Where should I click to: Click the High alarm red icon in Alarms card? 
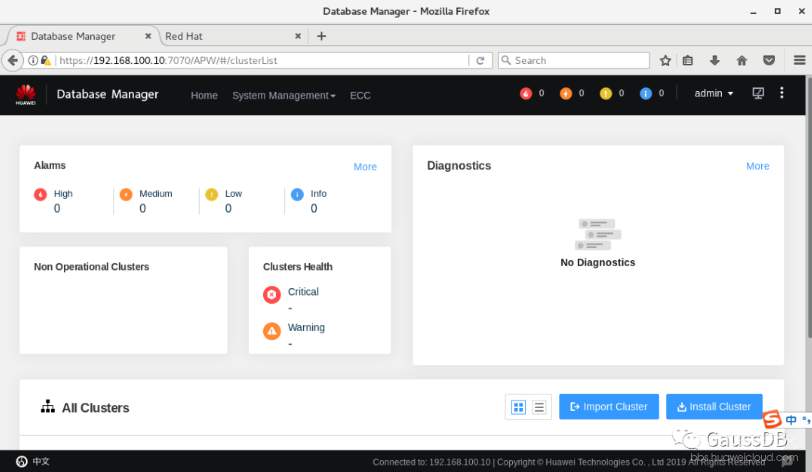tap(40, 194)
